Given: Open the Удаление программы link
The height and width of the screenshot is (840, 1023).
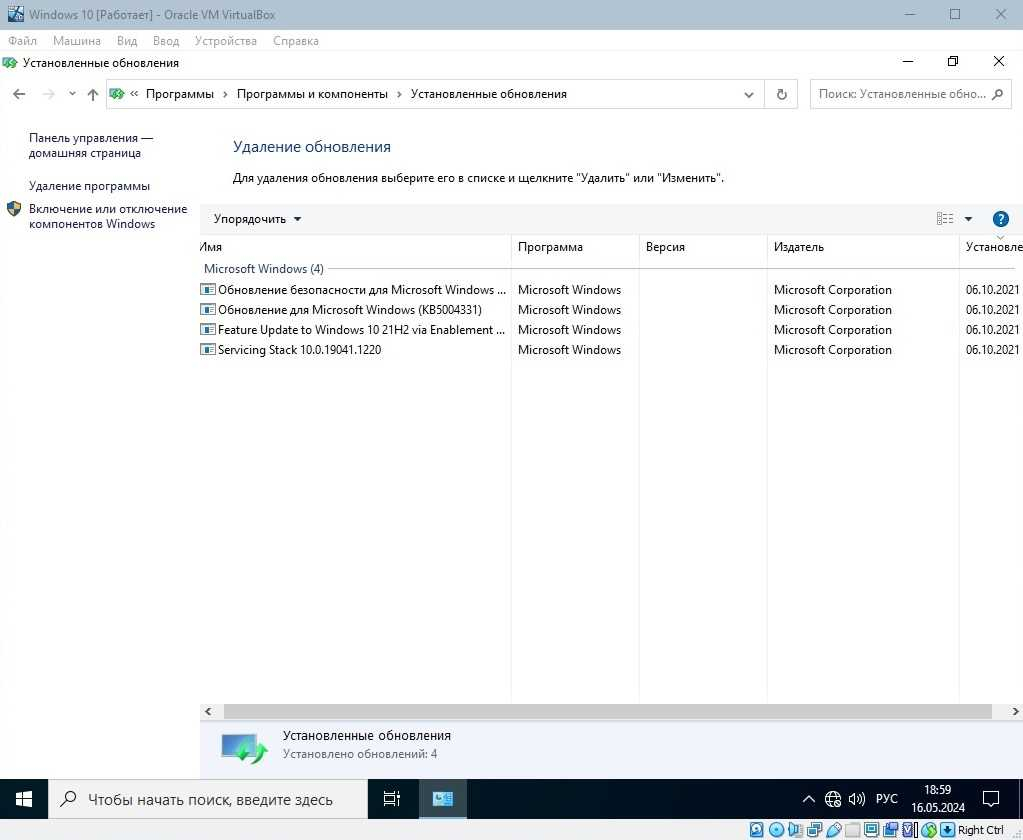Looking at the screenshot, I should [89, 187].
